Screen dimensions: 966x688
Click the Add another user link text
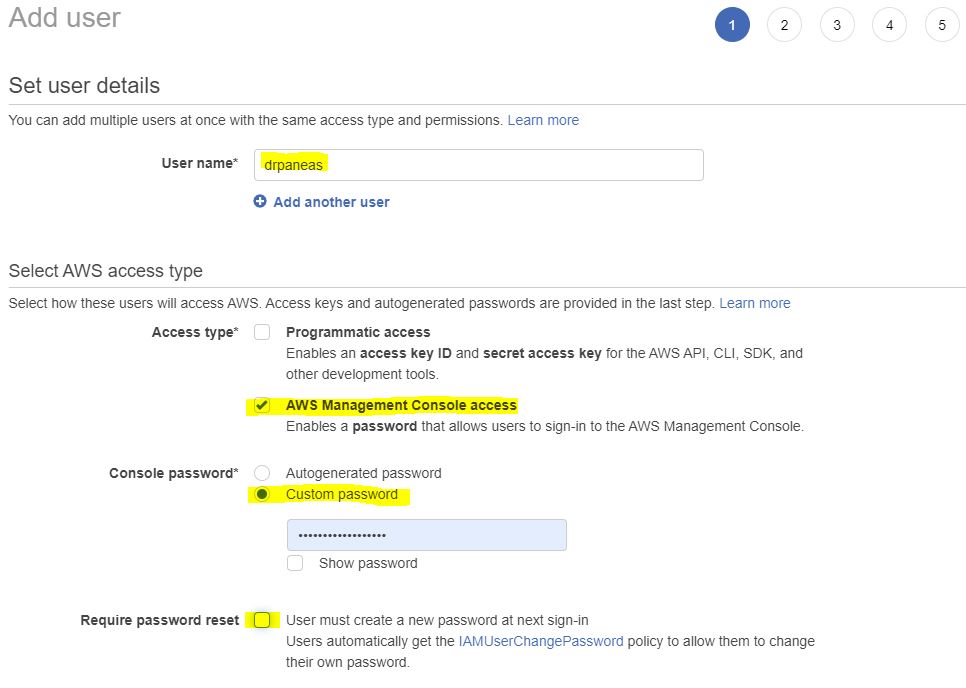click(331, 202)
